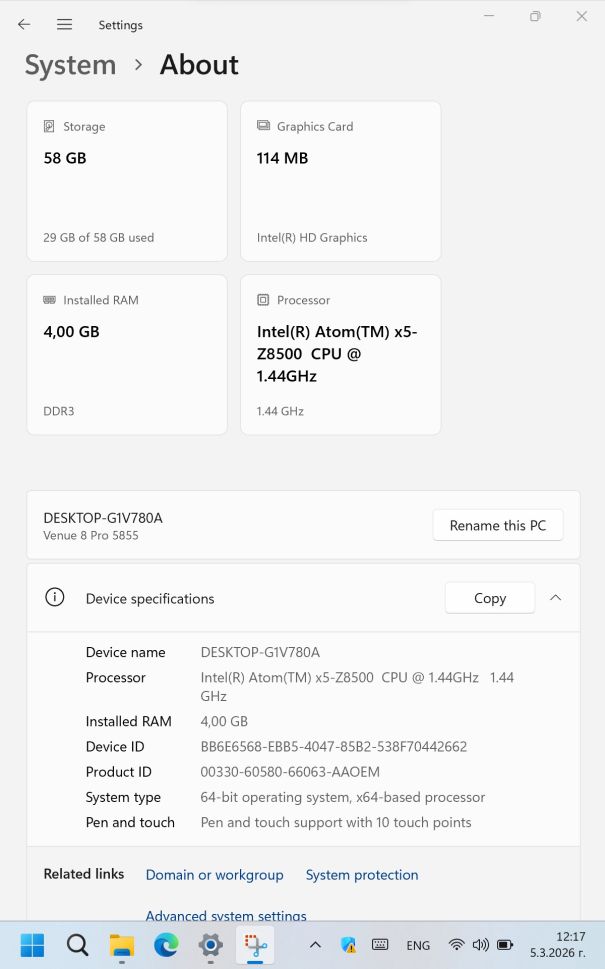Image resolution: width=605 pixels, height=969 pixels.
Task: Click the Settings gear taskbar icon
Action: [210, 945]
